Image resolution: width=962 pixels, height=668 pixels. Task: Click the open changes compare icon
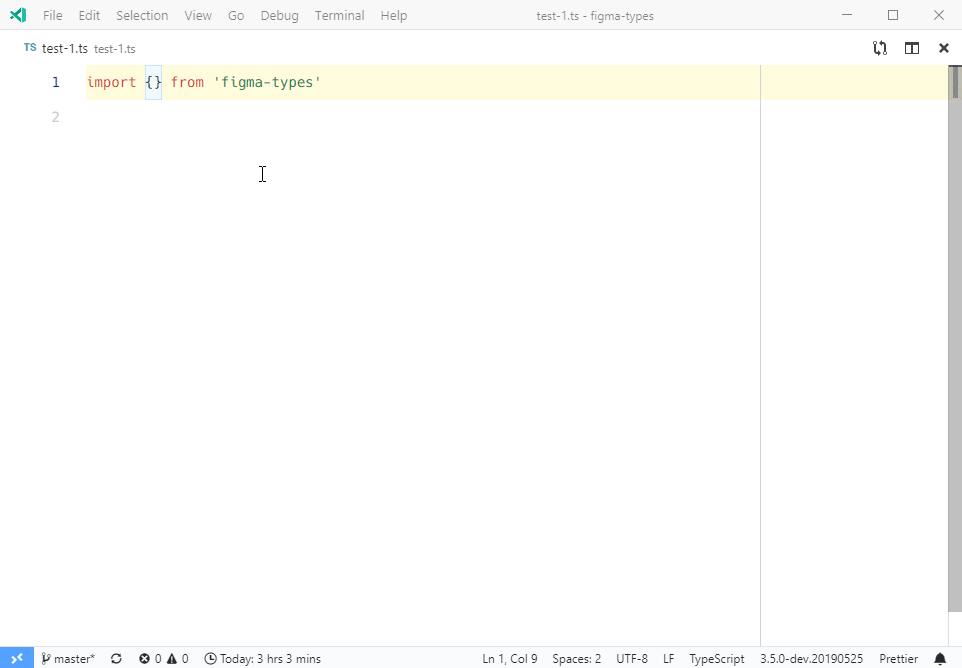[x=880, y=48]
